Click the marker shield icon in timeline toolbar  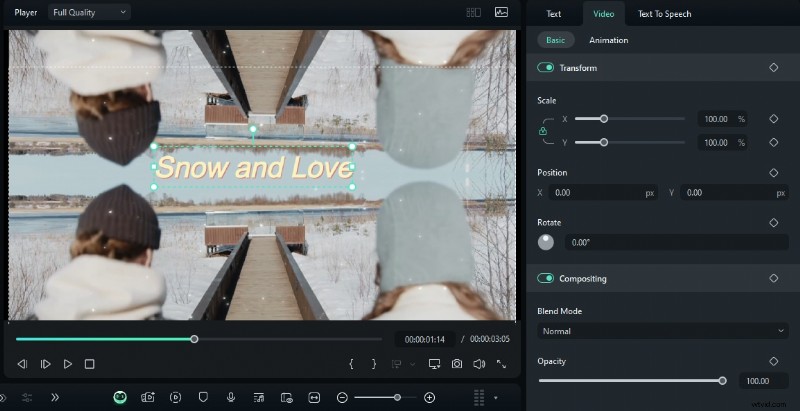tap(203, 397)
